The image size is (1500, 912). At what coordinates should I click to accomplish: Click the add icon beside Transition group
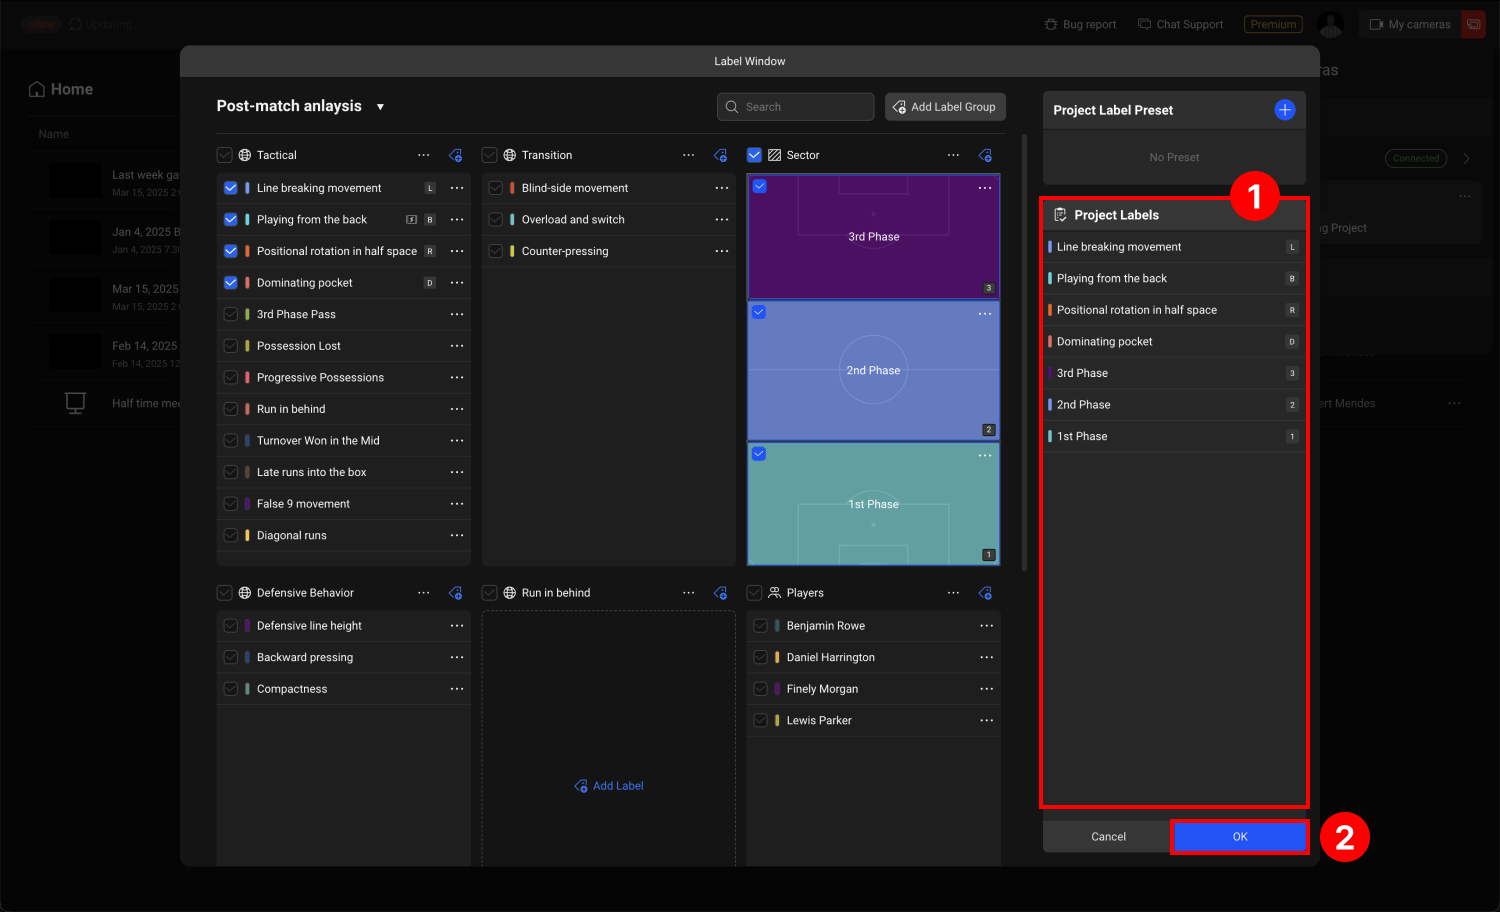coord(720,155)
